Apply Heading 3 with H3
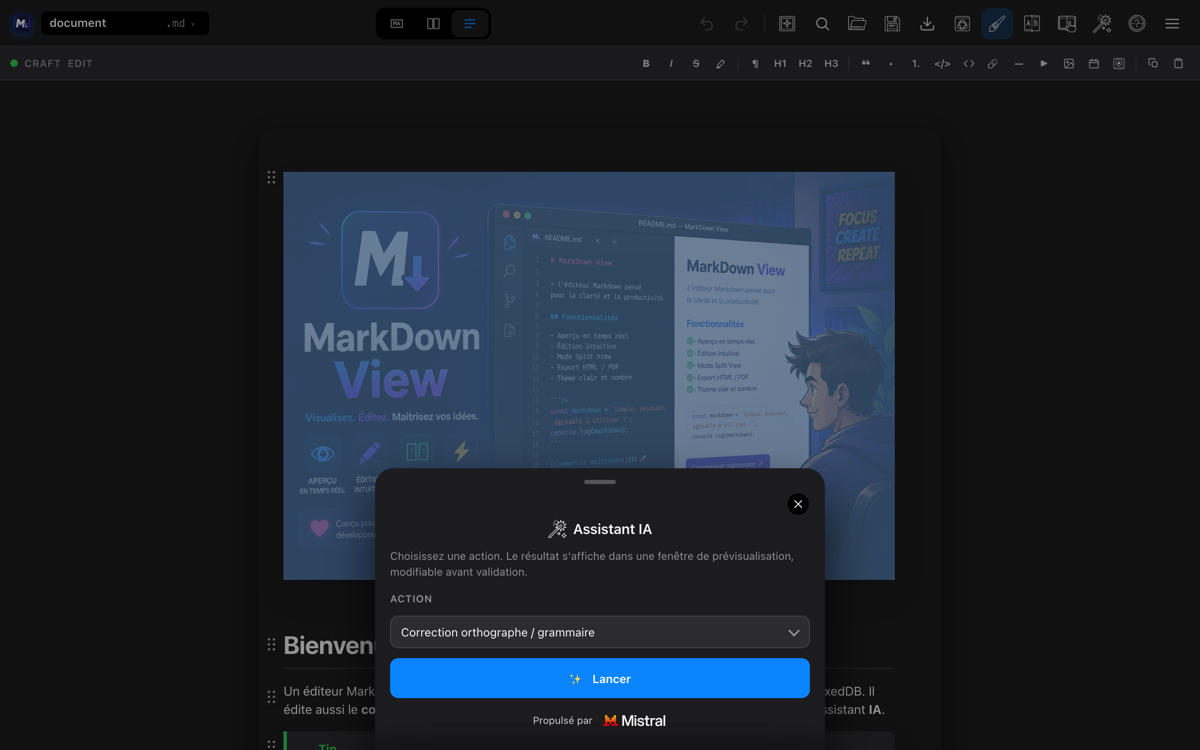Image resolution: width=1200 pixels, height=750 pixels. 831,63
